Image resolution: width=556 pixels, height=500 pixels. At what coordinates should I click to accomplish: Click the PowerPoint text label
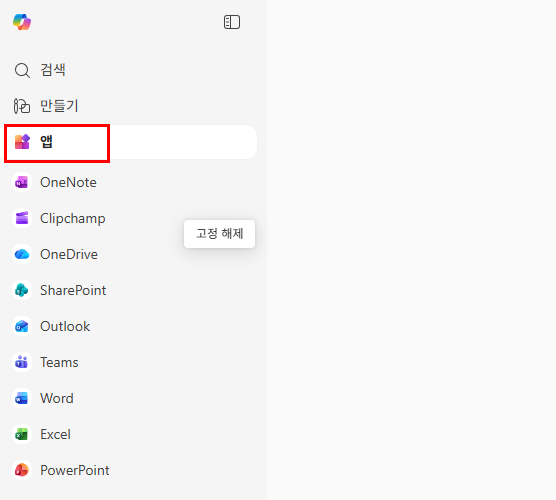pyautogui.click(x=74, y=470)
